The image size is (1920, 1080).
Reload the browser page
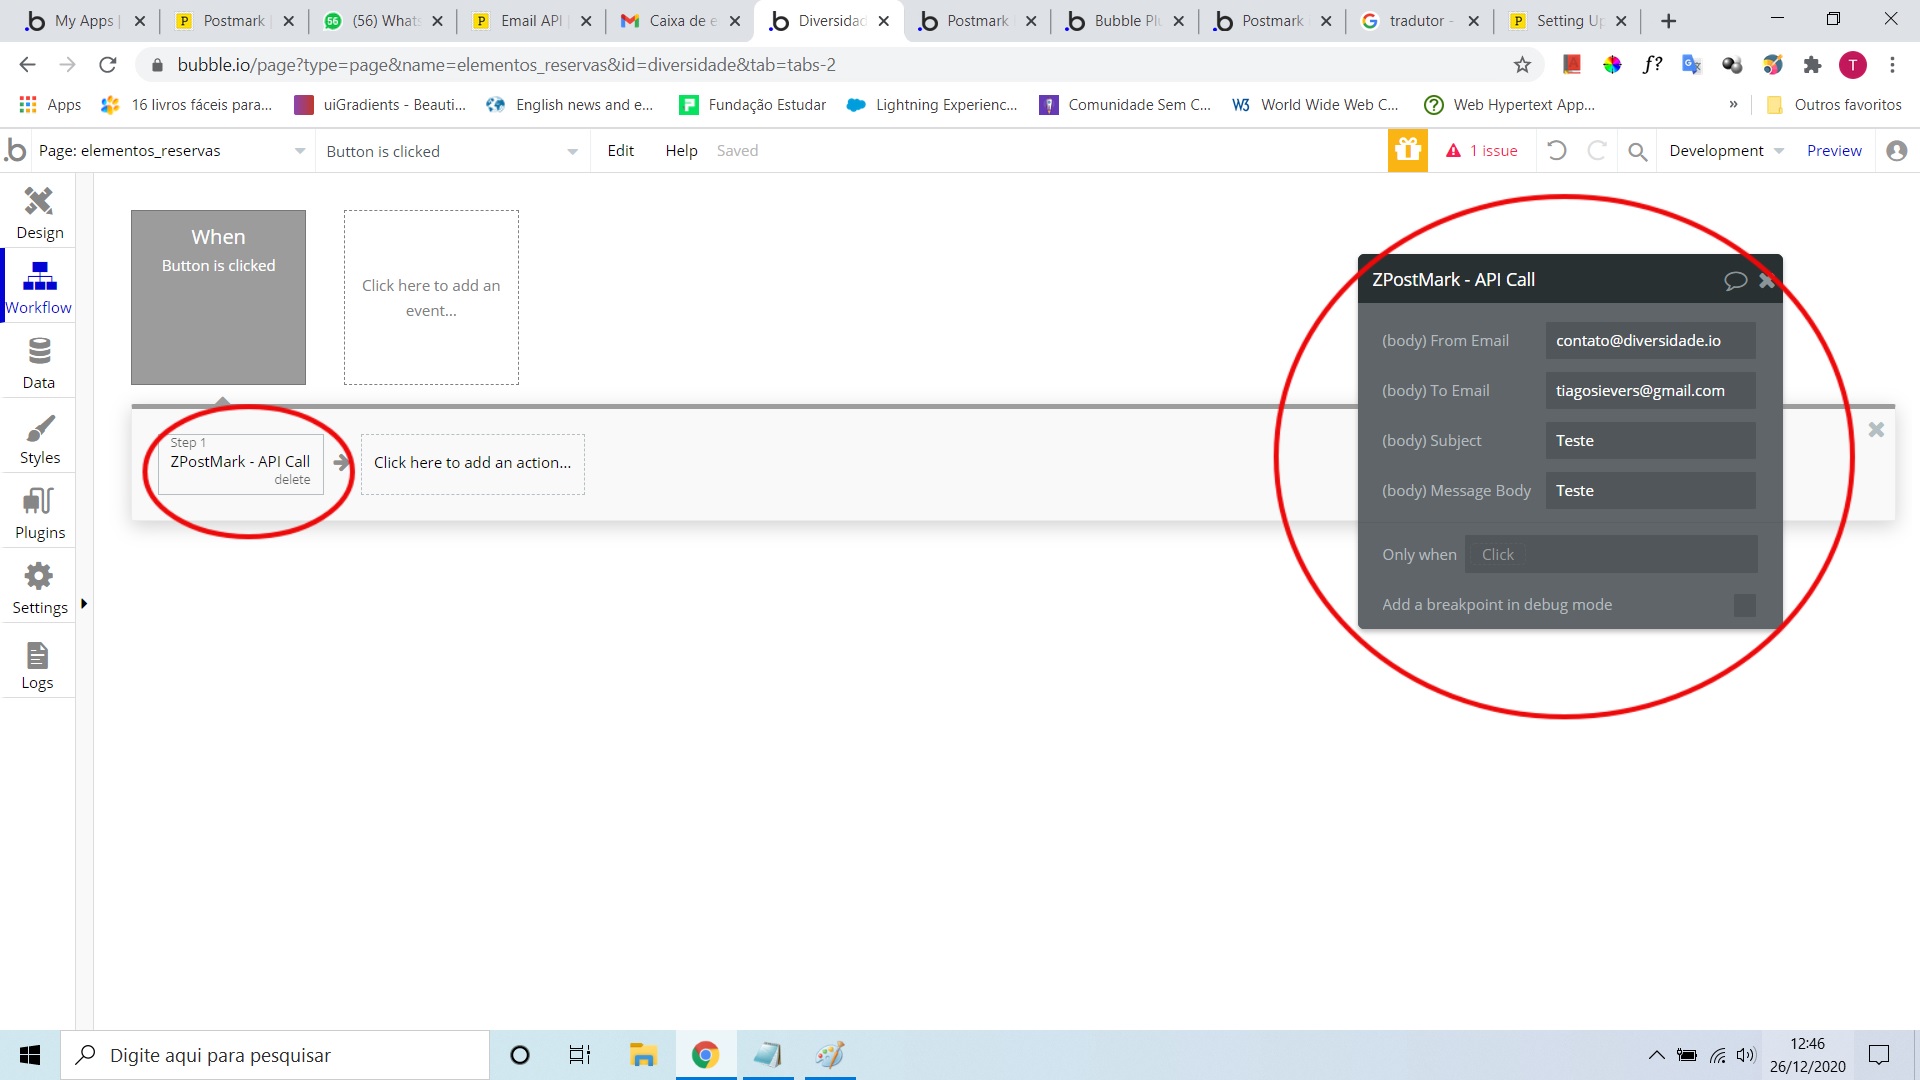pos(108,65)
